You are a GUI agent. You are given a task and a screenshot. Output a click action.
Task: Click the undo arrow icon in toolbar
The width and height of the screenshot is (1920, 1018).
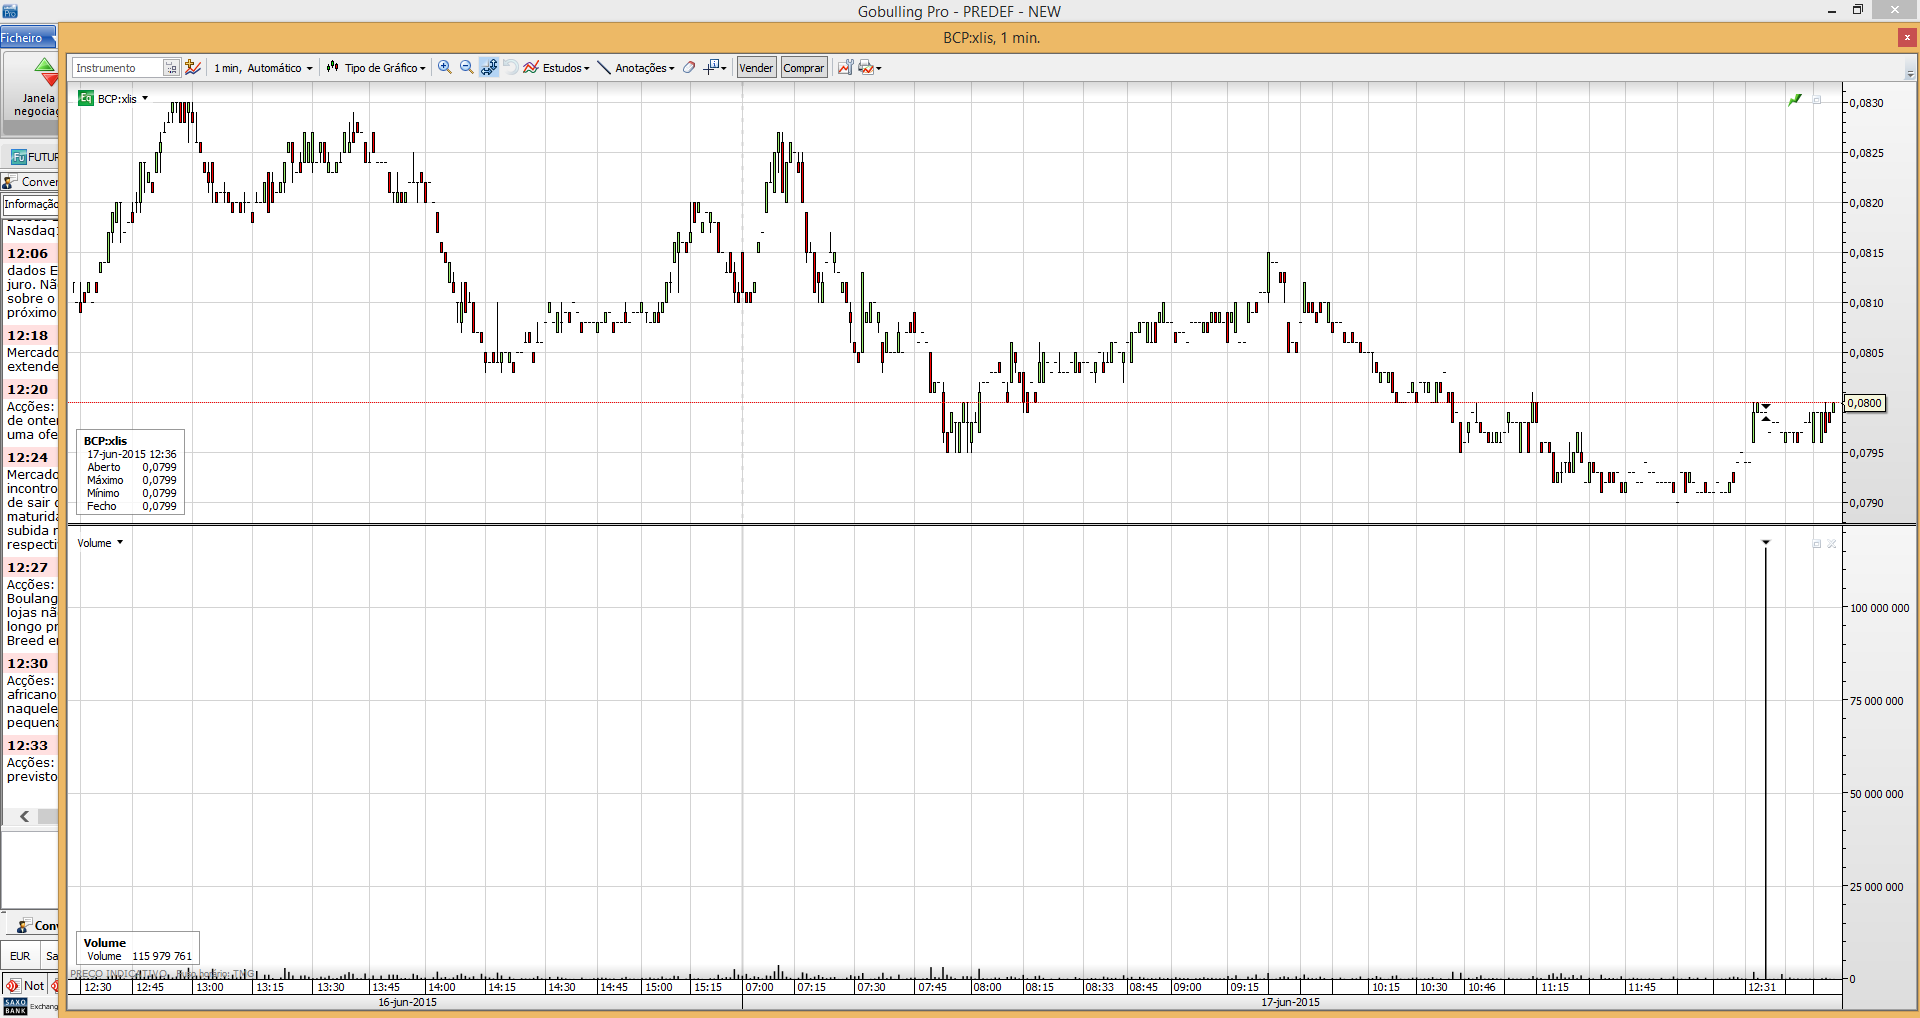pyautogui.click(x=510, y=67)
